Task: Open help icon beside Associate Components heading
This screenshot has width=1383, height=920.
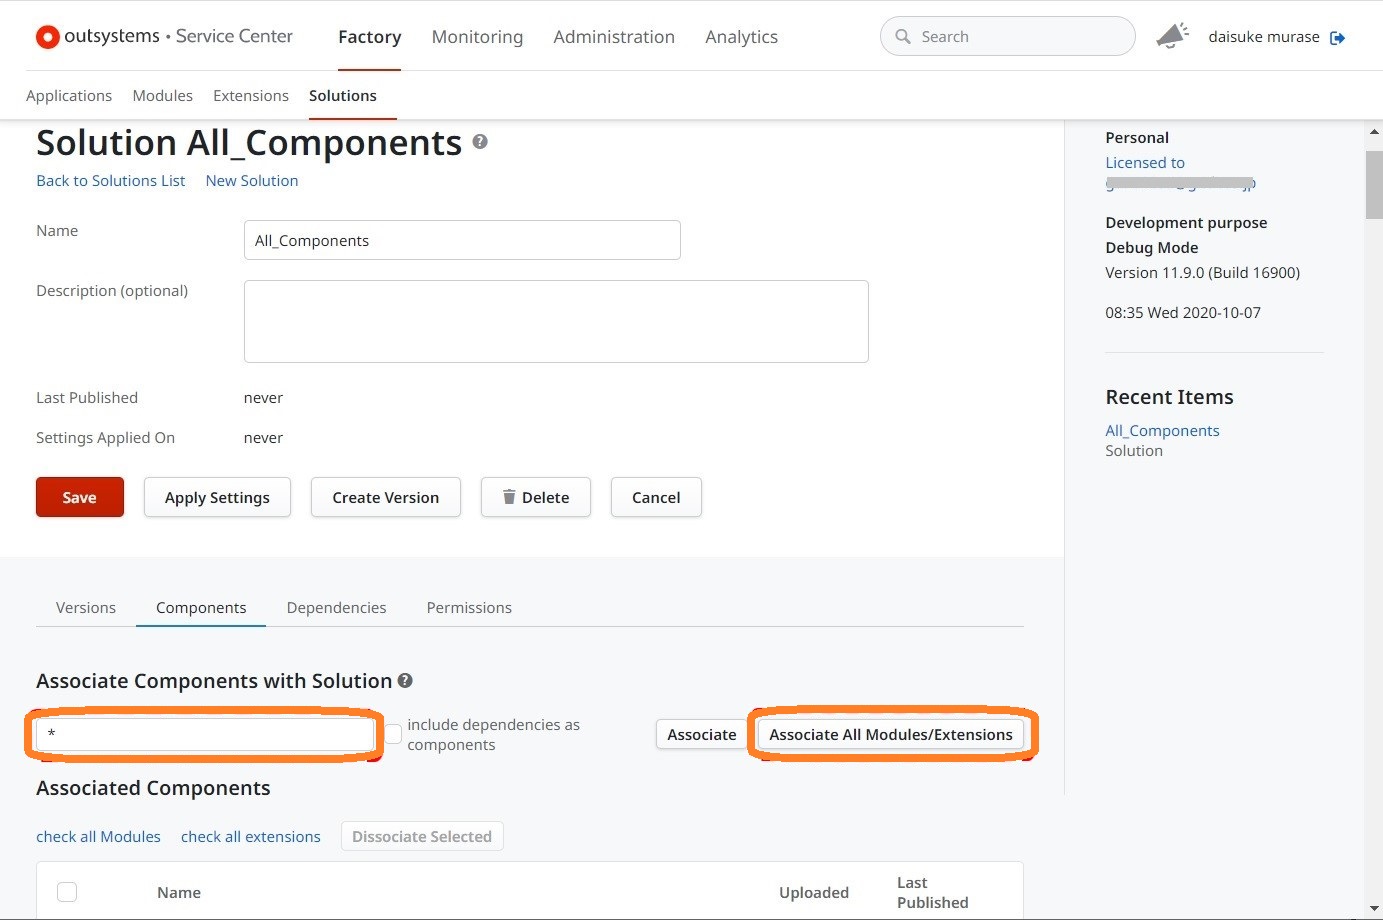Action: (405, 680)
